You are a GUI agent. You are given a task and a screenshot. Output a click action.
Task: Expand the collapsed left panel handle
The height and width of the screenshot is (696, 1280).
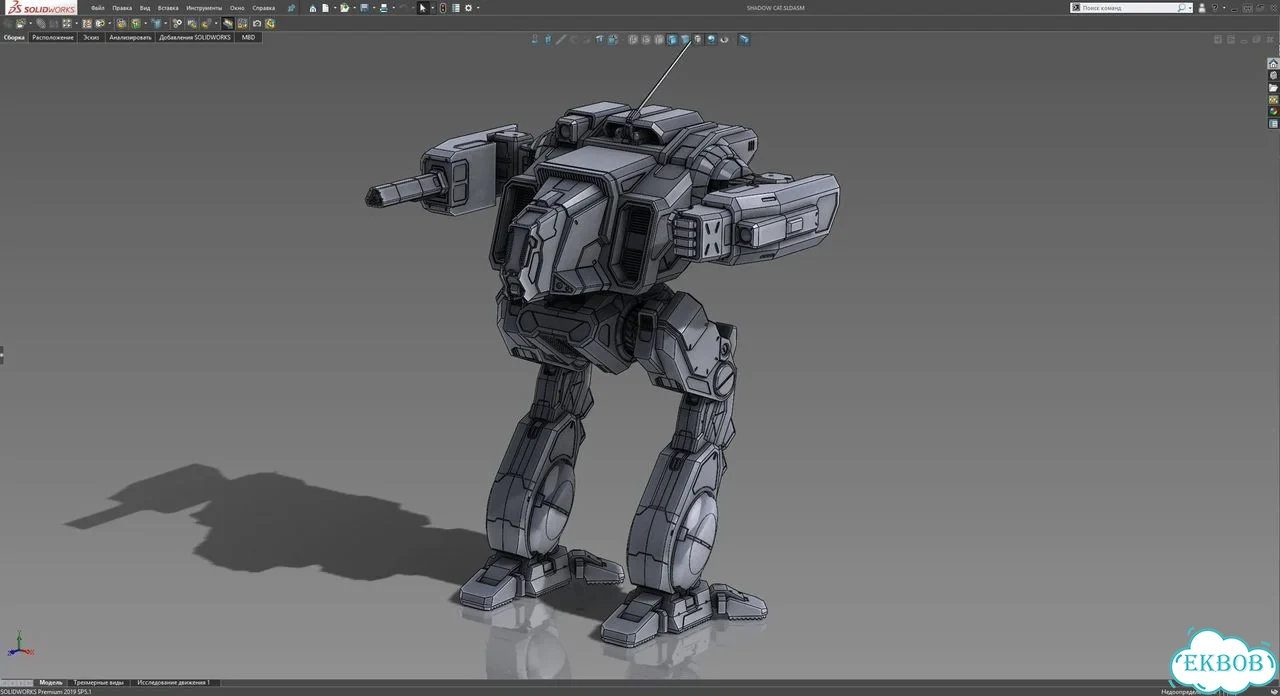tap(2, 354)
